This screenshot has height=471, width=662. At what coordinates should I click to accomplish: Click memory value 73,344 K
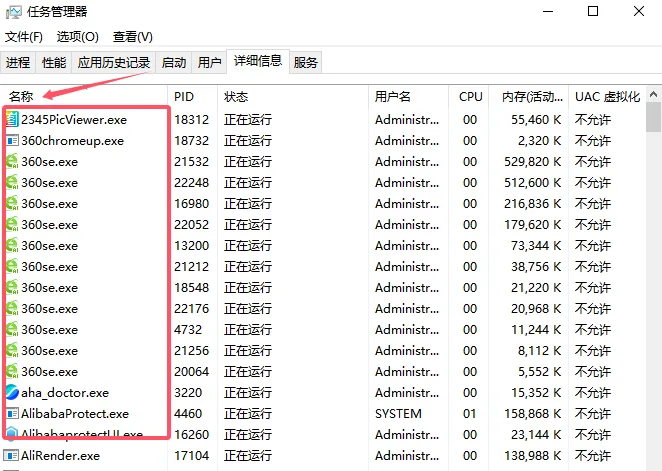point(536,246)
